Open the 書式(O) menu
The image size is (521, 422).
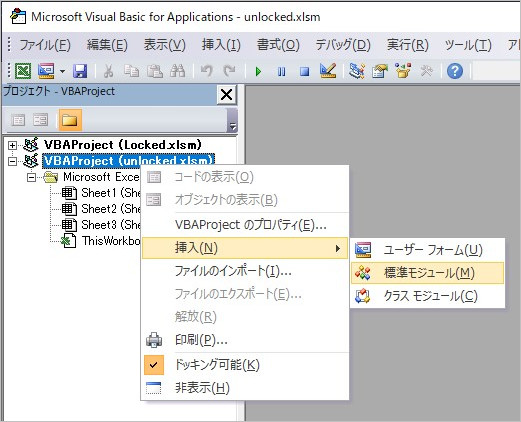click(x=278, y=45)
